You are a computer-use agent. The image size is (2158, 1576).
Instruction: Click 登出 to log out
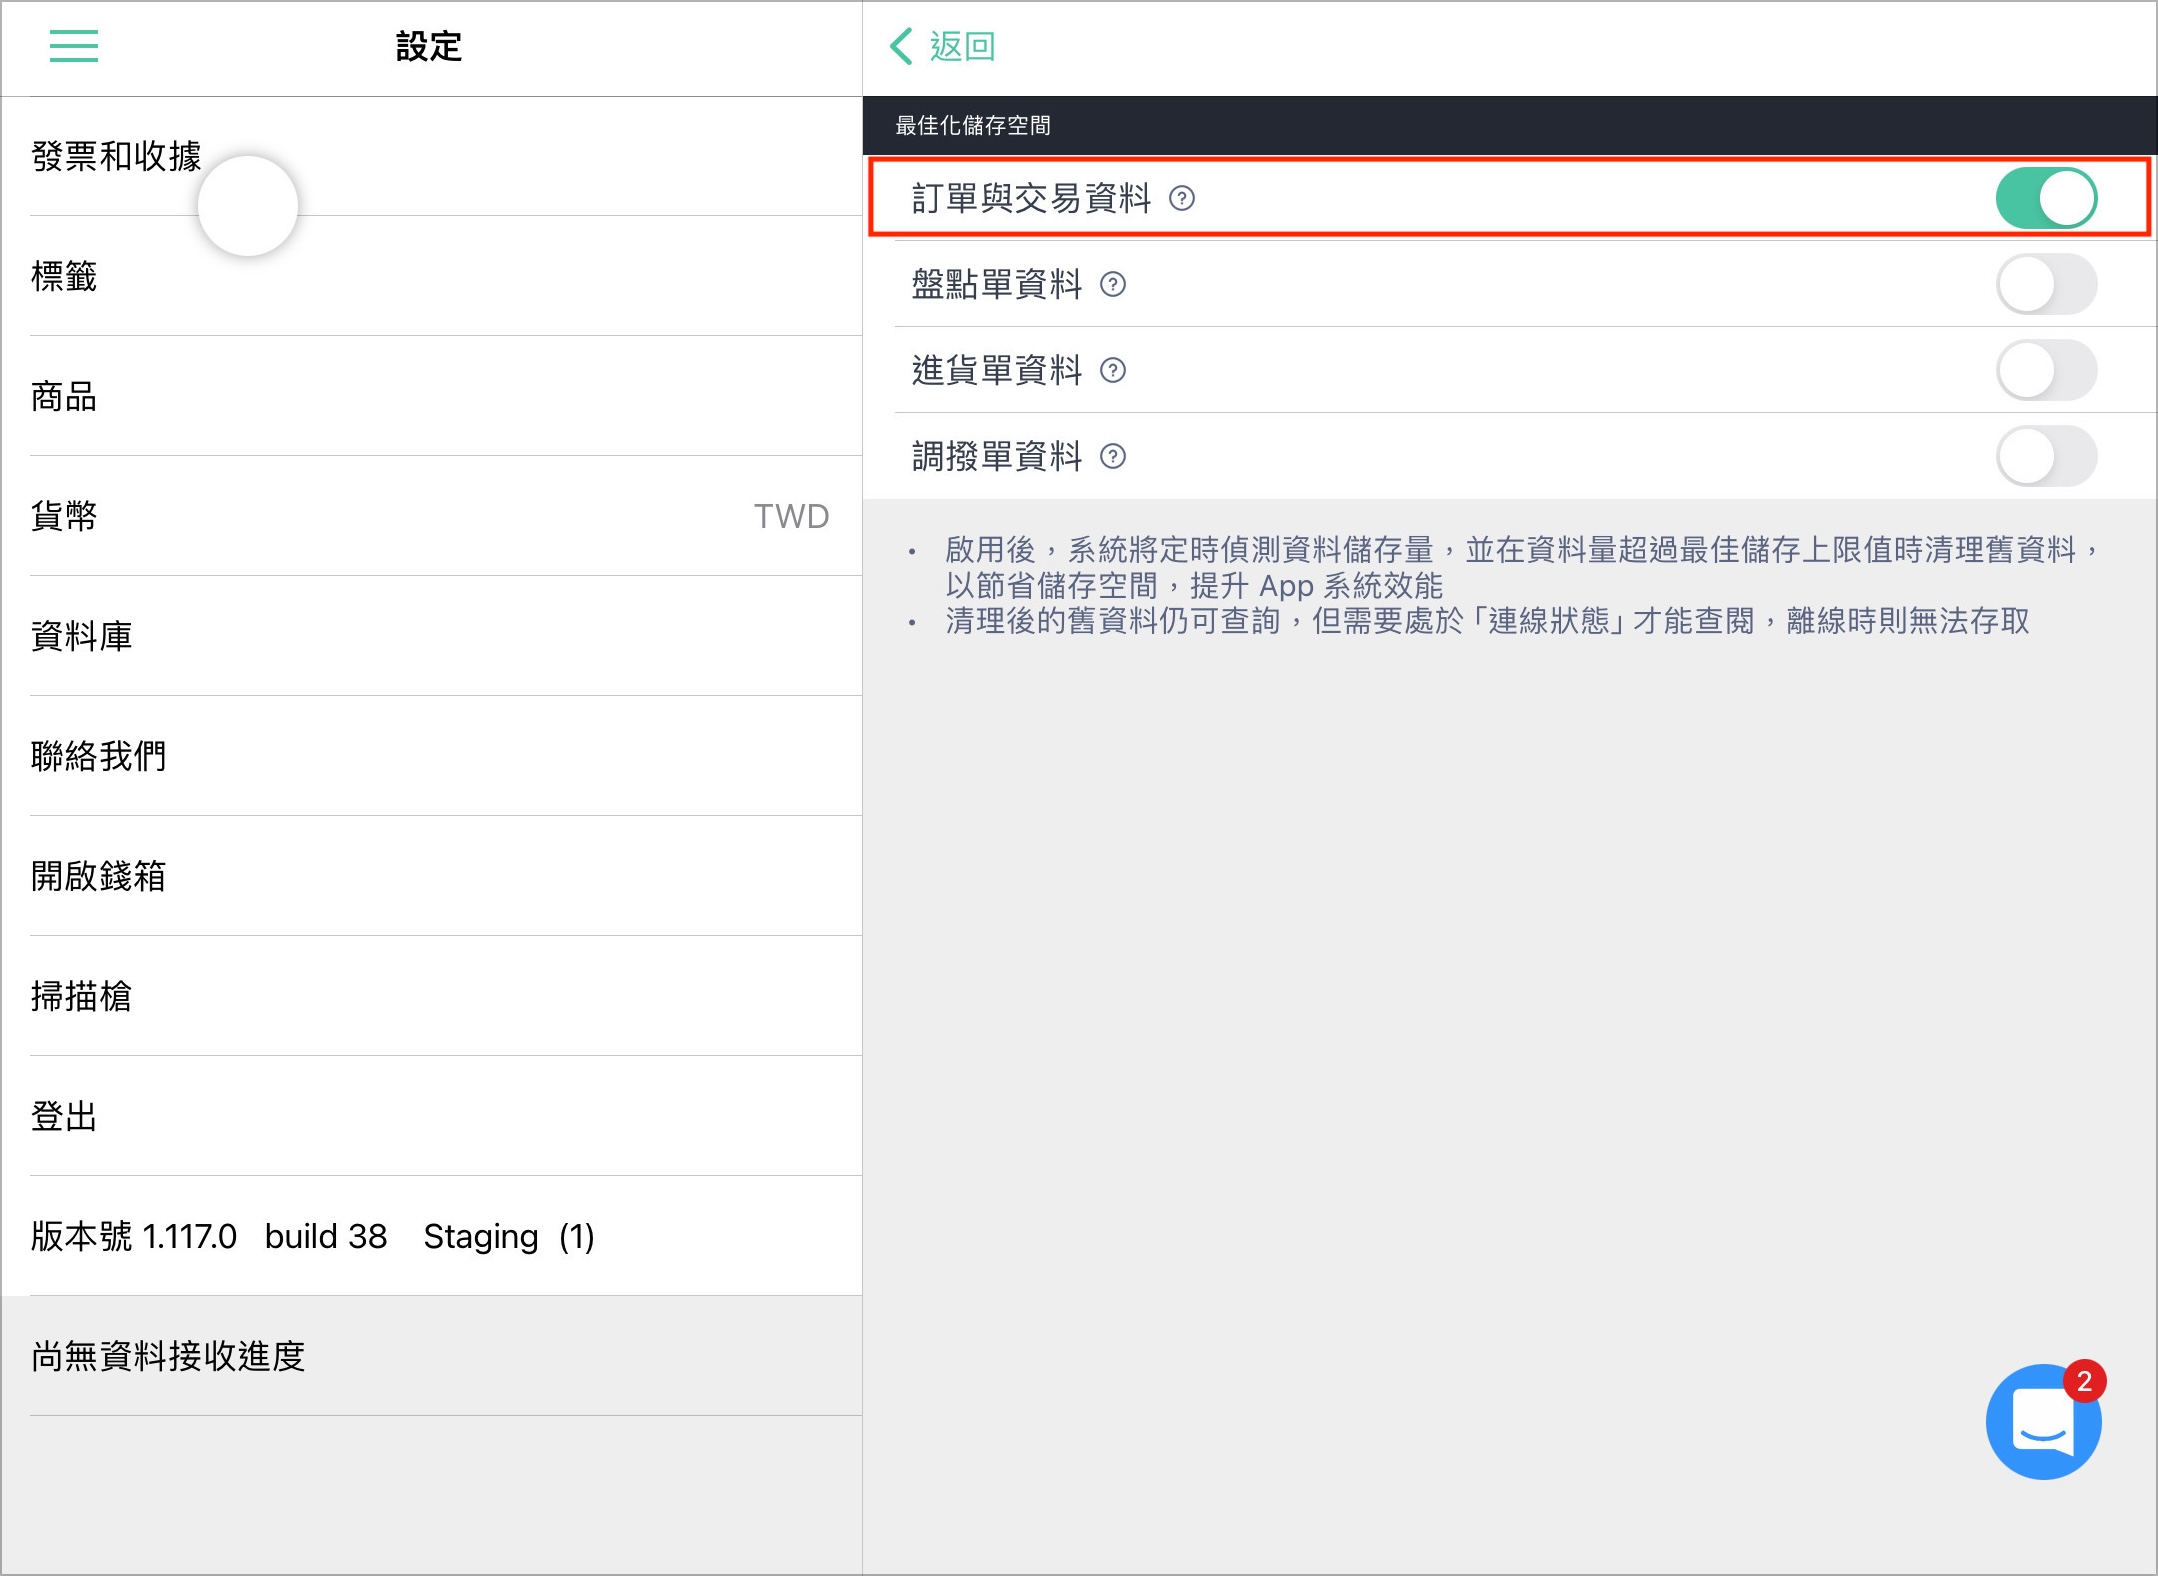(432, 1116)
